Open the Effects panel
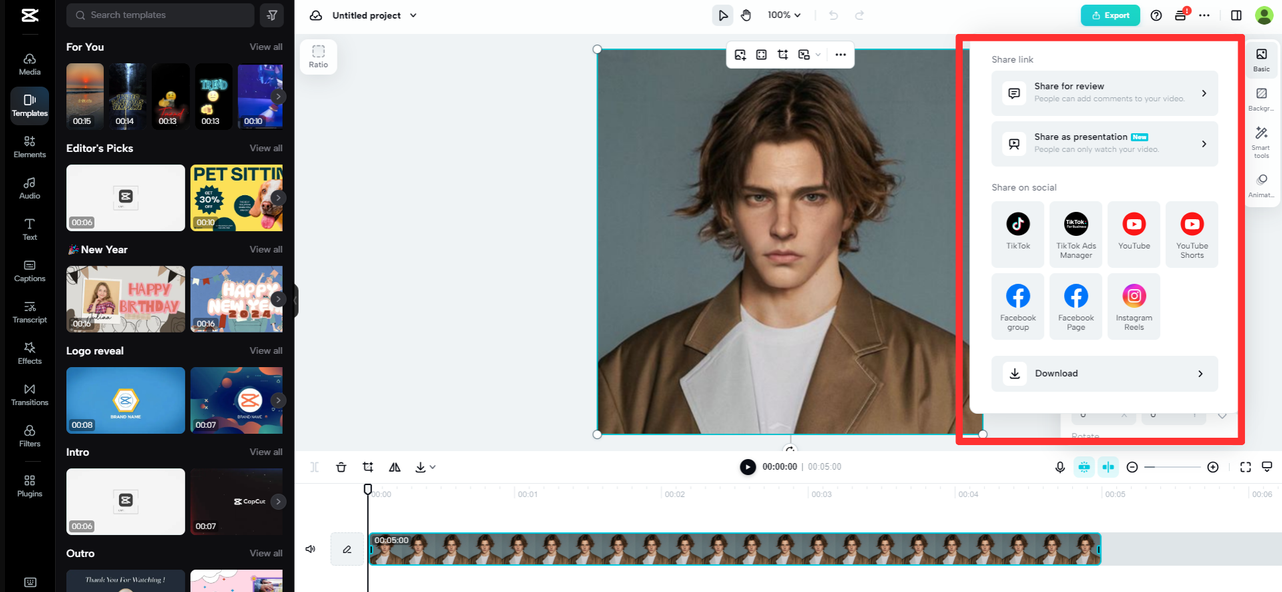Screen dimensions: 1282x592 coord(29,353)
